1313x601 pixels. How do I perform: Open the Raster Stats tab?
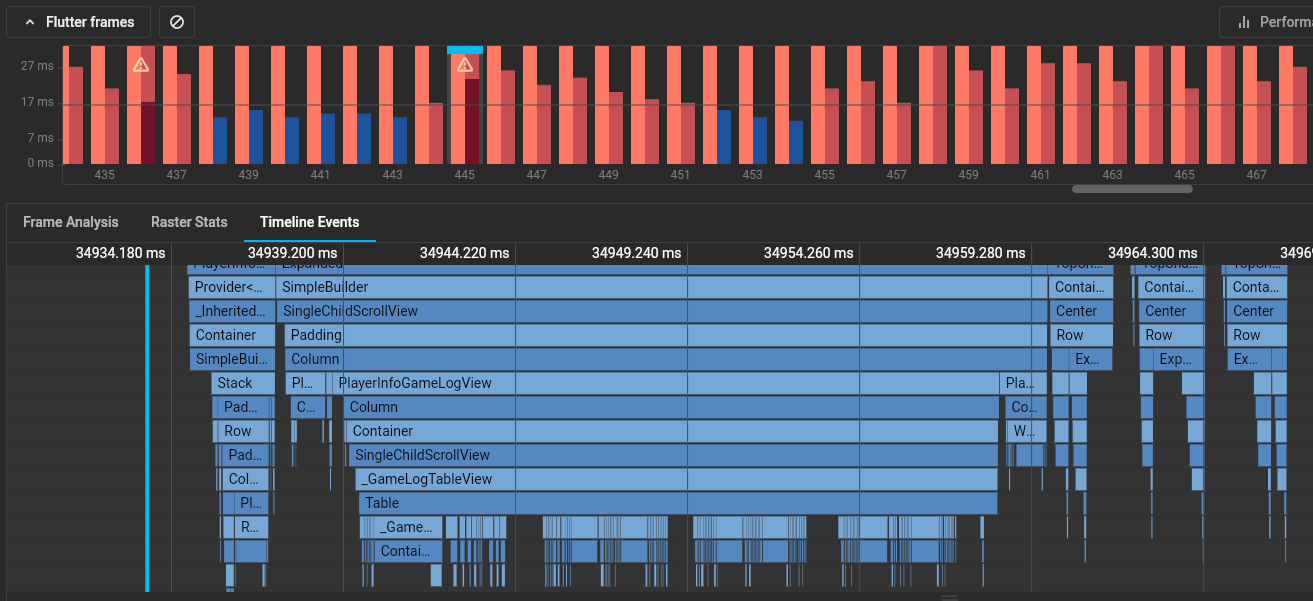pyautogui.click(x=189, y=222)
